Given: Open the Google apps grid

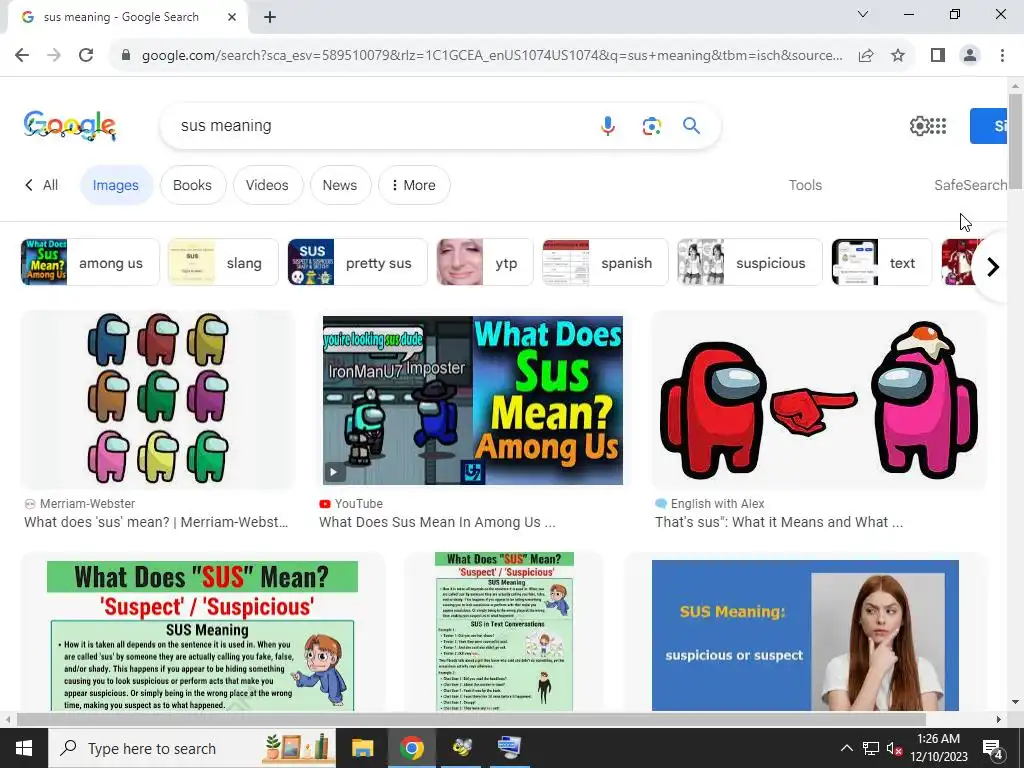Looking at the screenshot, I should click(x=938, y=126).
